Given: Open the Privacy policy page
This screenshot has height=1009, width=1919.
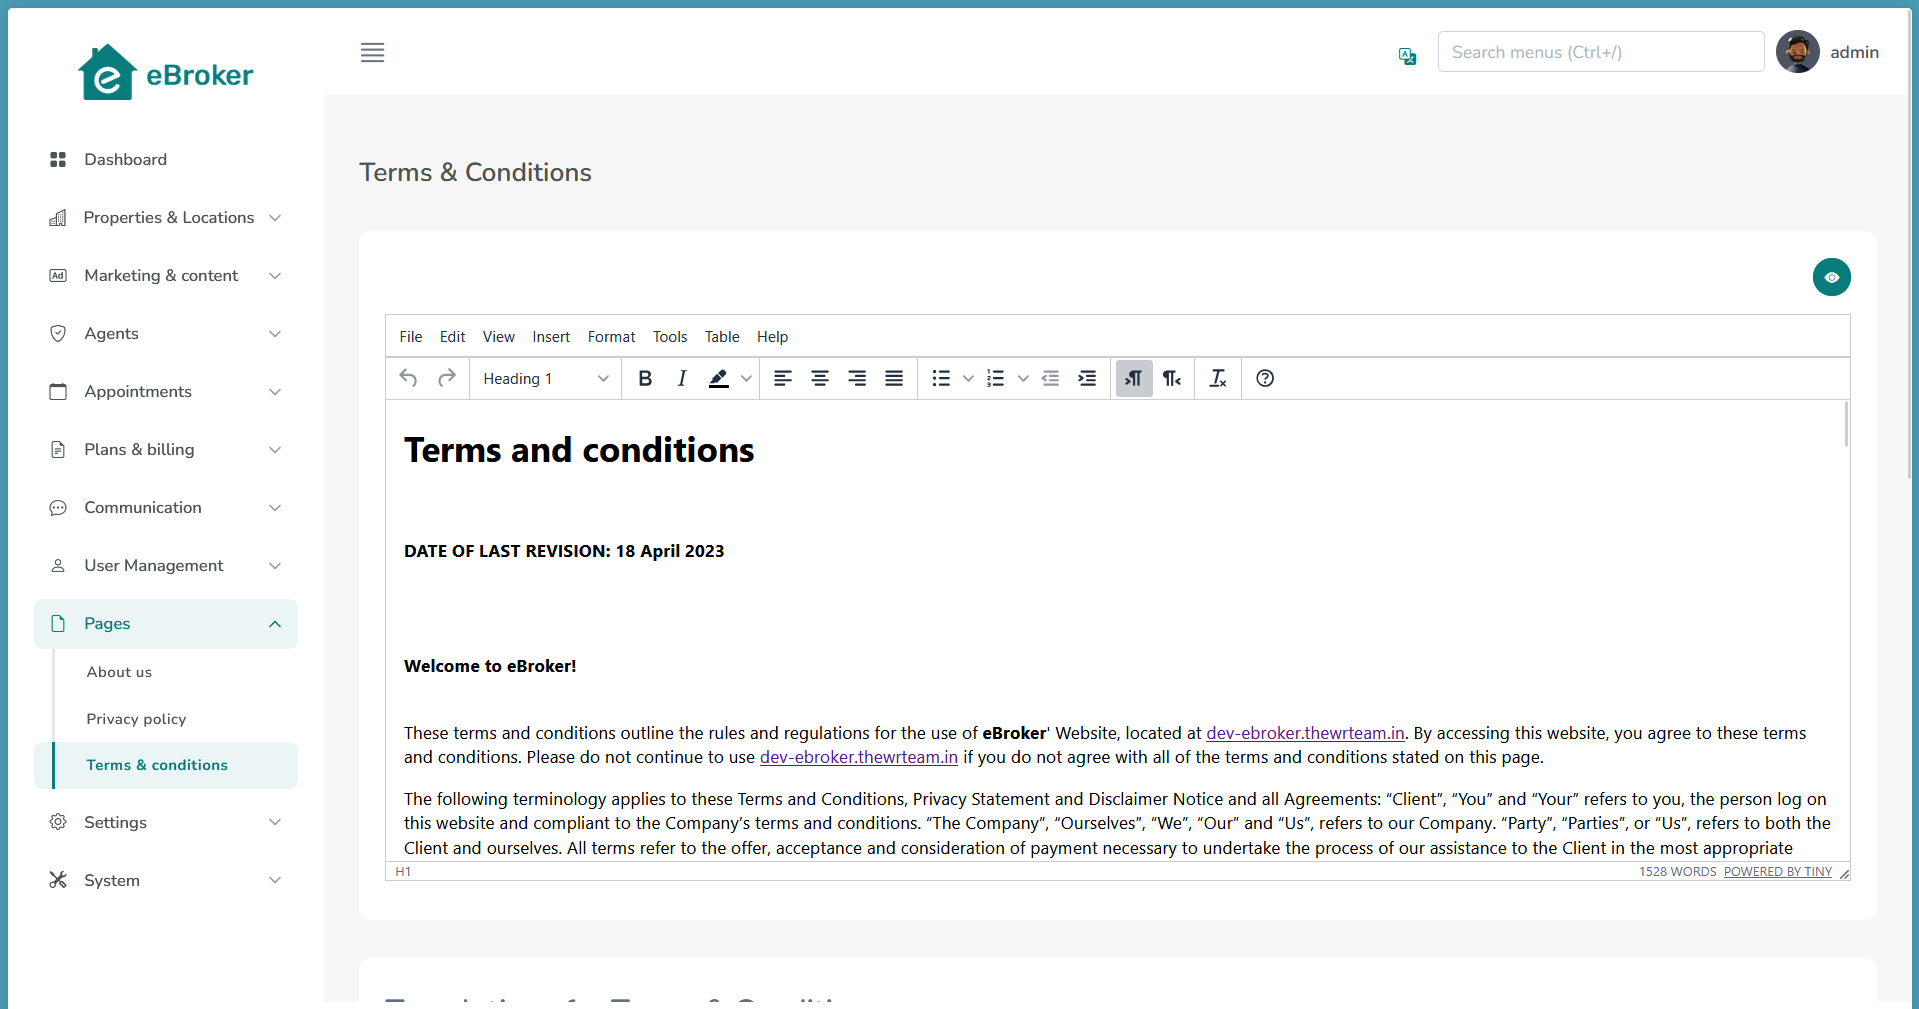Looking at the screenshot, I should point(136,718).
